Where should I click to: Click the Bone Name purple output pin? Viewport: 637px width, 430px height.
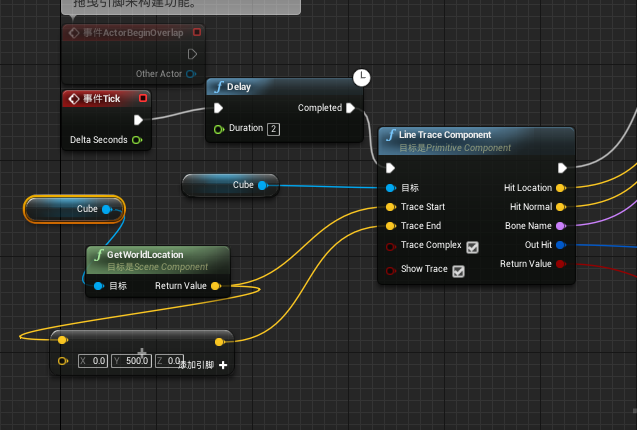[x=560, y=226]
